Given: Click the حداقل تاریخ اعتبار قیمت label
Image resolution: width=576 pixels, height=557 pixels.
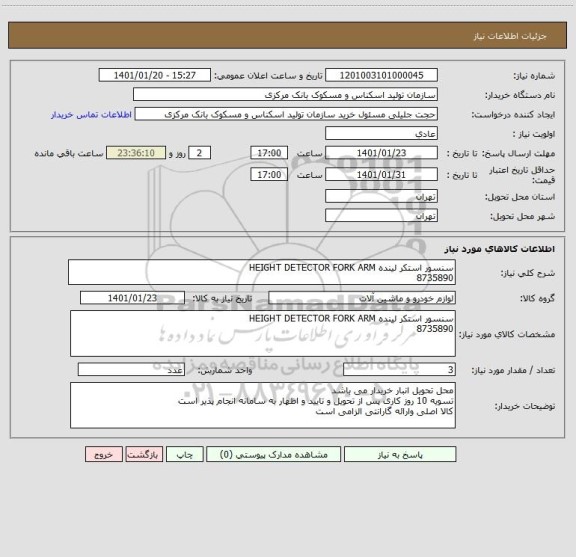Looking at the screenshot, I should point(522,175).
